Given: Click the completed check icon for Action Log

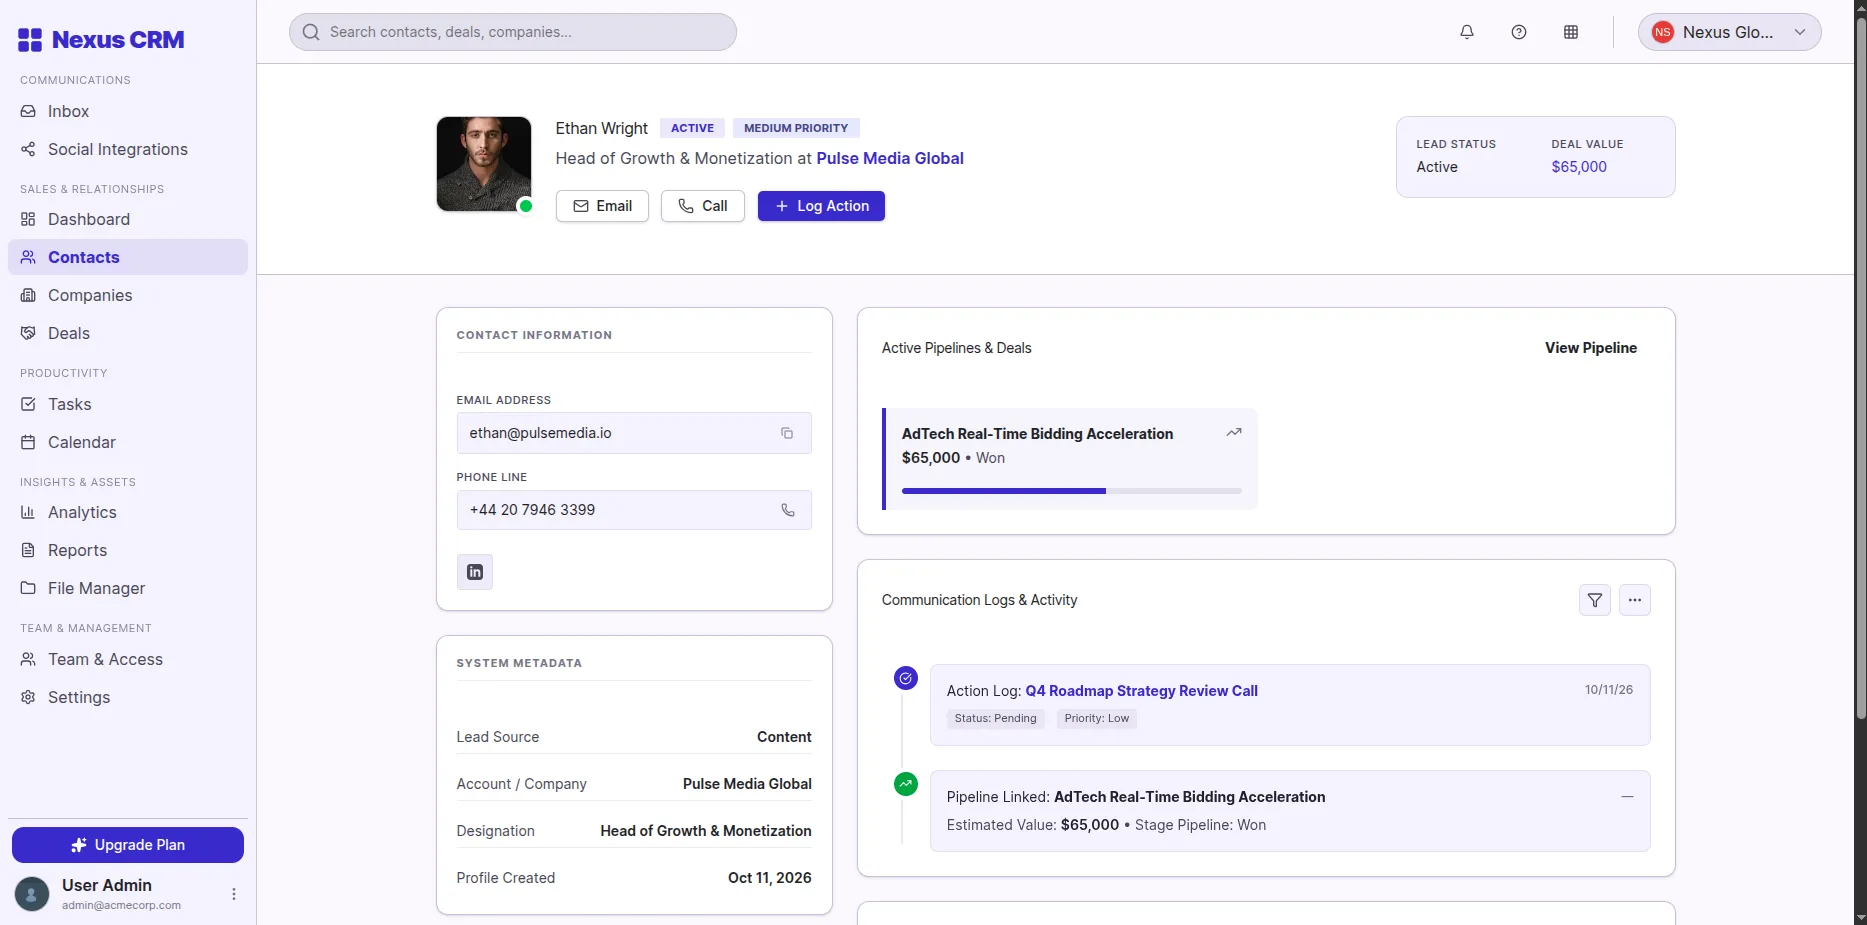Looking at the screenshot, I should [x=906, y=678].
